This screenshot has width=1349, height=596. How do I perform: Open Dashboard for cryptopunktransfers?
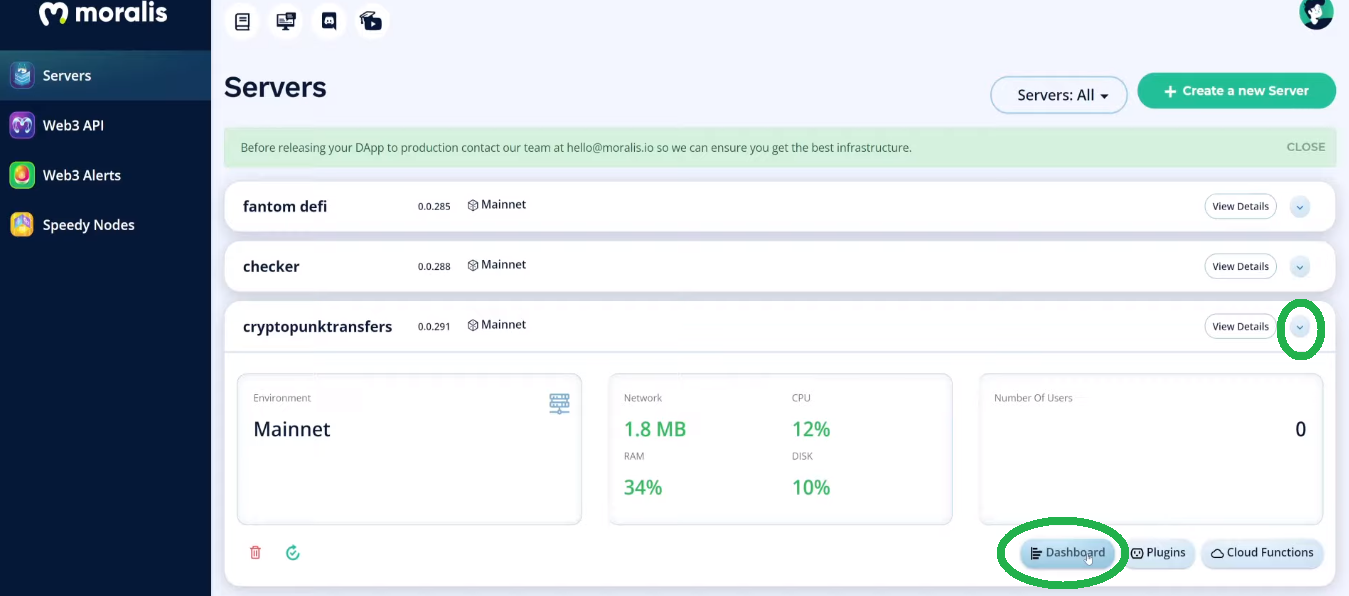pos(1068,553)
